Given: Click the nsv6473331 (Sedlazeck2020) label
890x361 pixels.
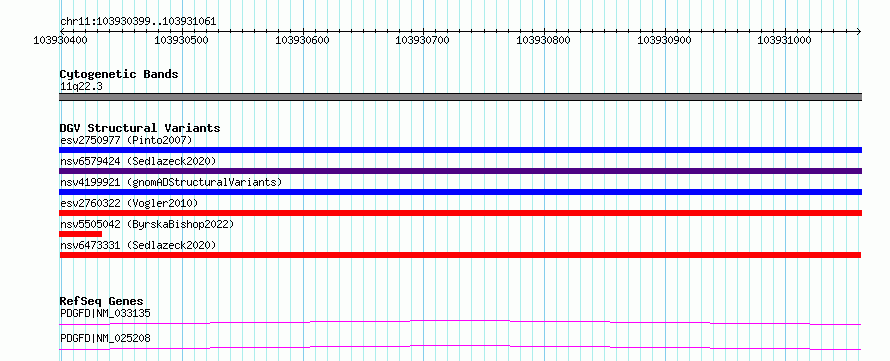Looking at the screenshot, I should [138, 245].
